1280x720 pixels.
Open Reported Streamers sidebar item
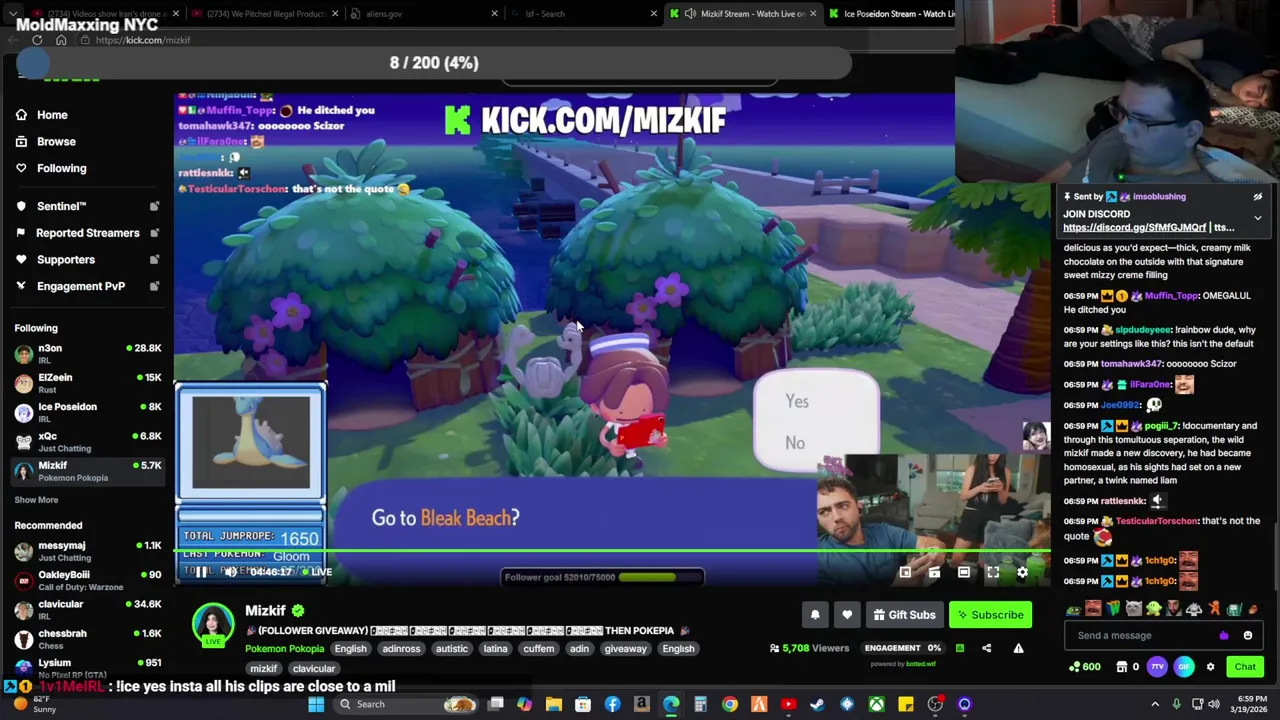(x=87, y=233)
